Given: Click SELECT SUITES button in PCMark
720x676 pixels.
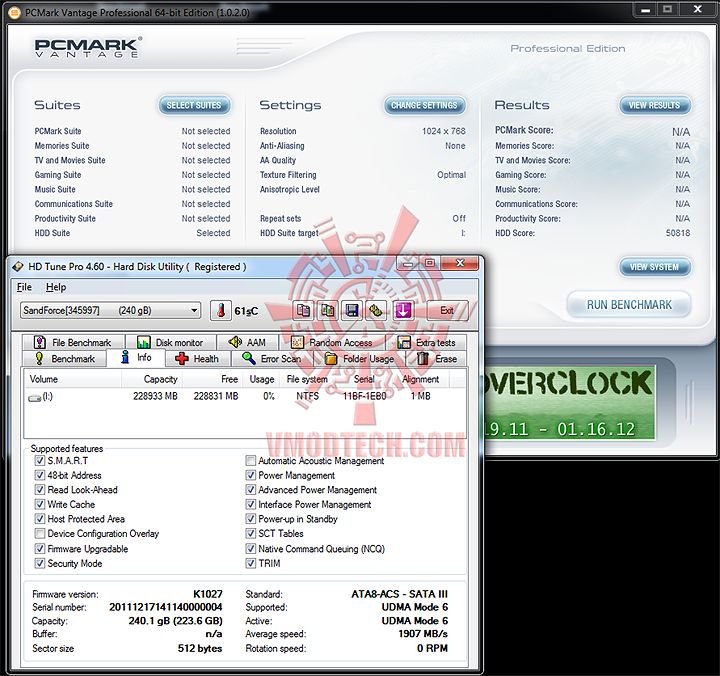Looking at the screenshot, I should click(x=194, y=105).
